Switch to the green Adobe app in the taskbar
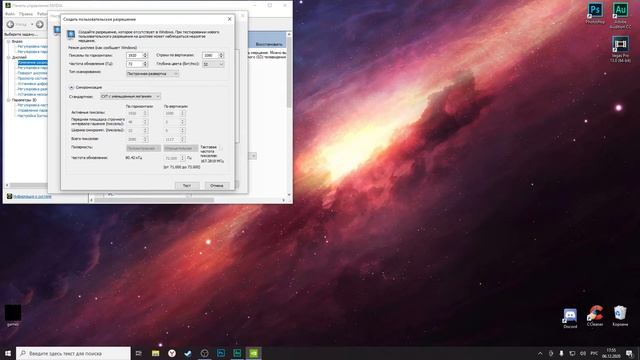The width and height of the screenshot is (640, 360). point(237,353)
